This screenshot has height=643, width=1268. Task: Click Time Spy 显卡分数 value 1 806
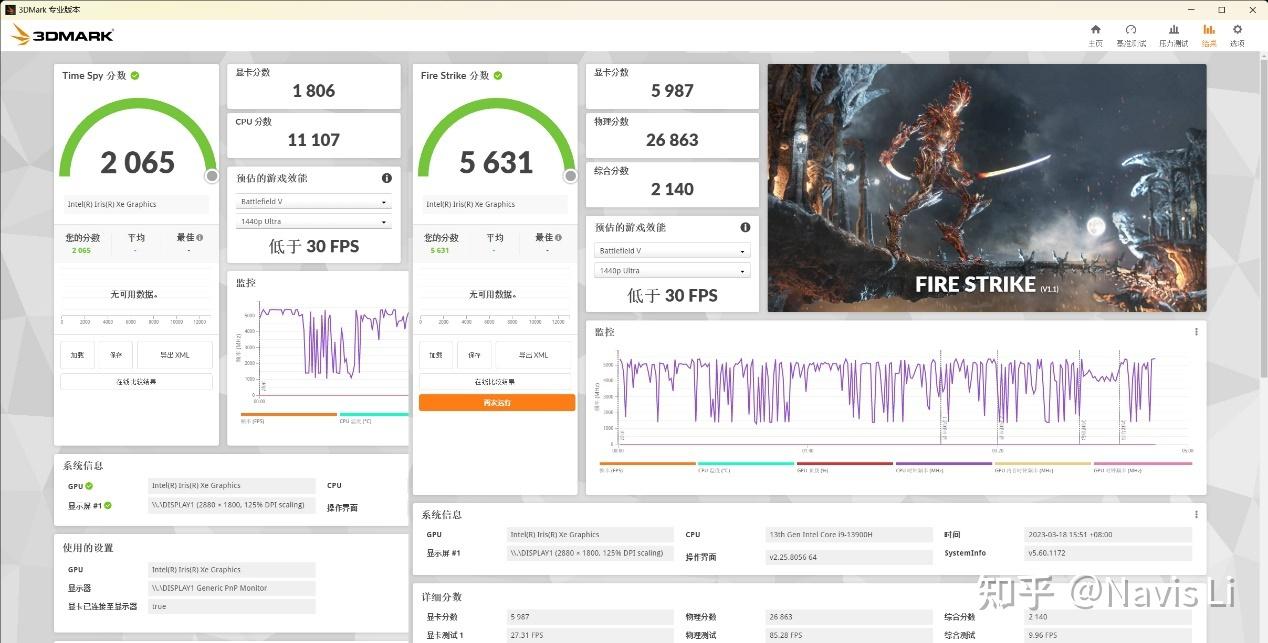pos(314,91)
